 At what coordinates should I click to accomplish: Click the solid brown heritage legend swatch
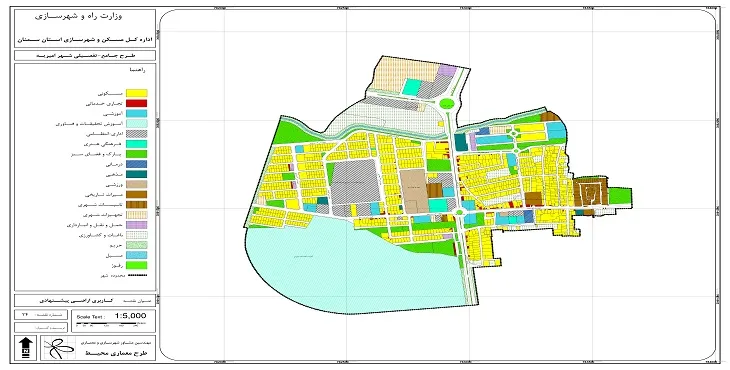(x=136, y=195)
